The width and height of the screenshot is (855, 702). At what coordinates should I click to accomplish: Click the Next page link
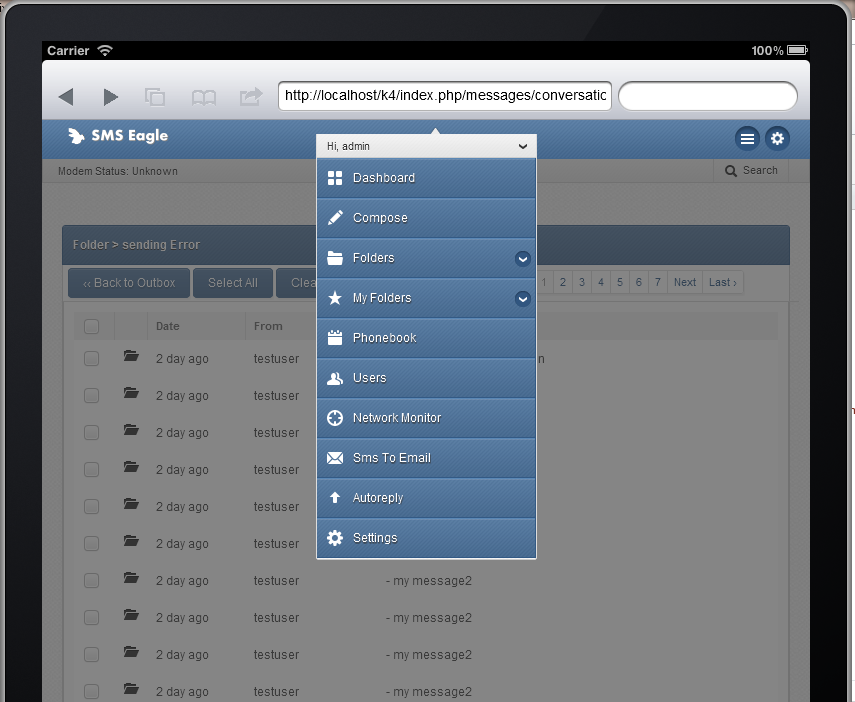coord(685,282)
